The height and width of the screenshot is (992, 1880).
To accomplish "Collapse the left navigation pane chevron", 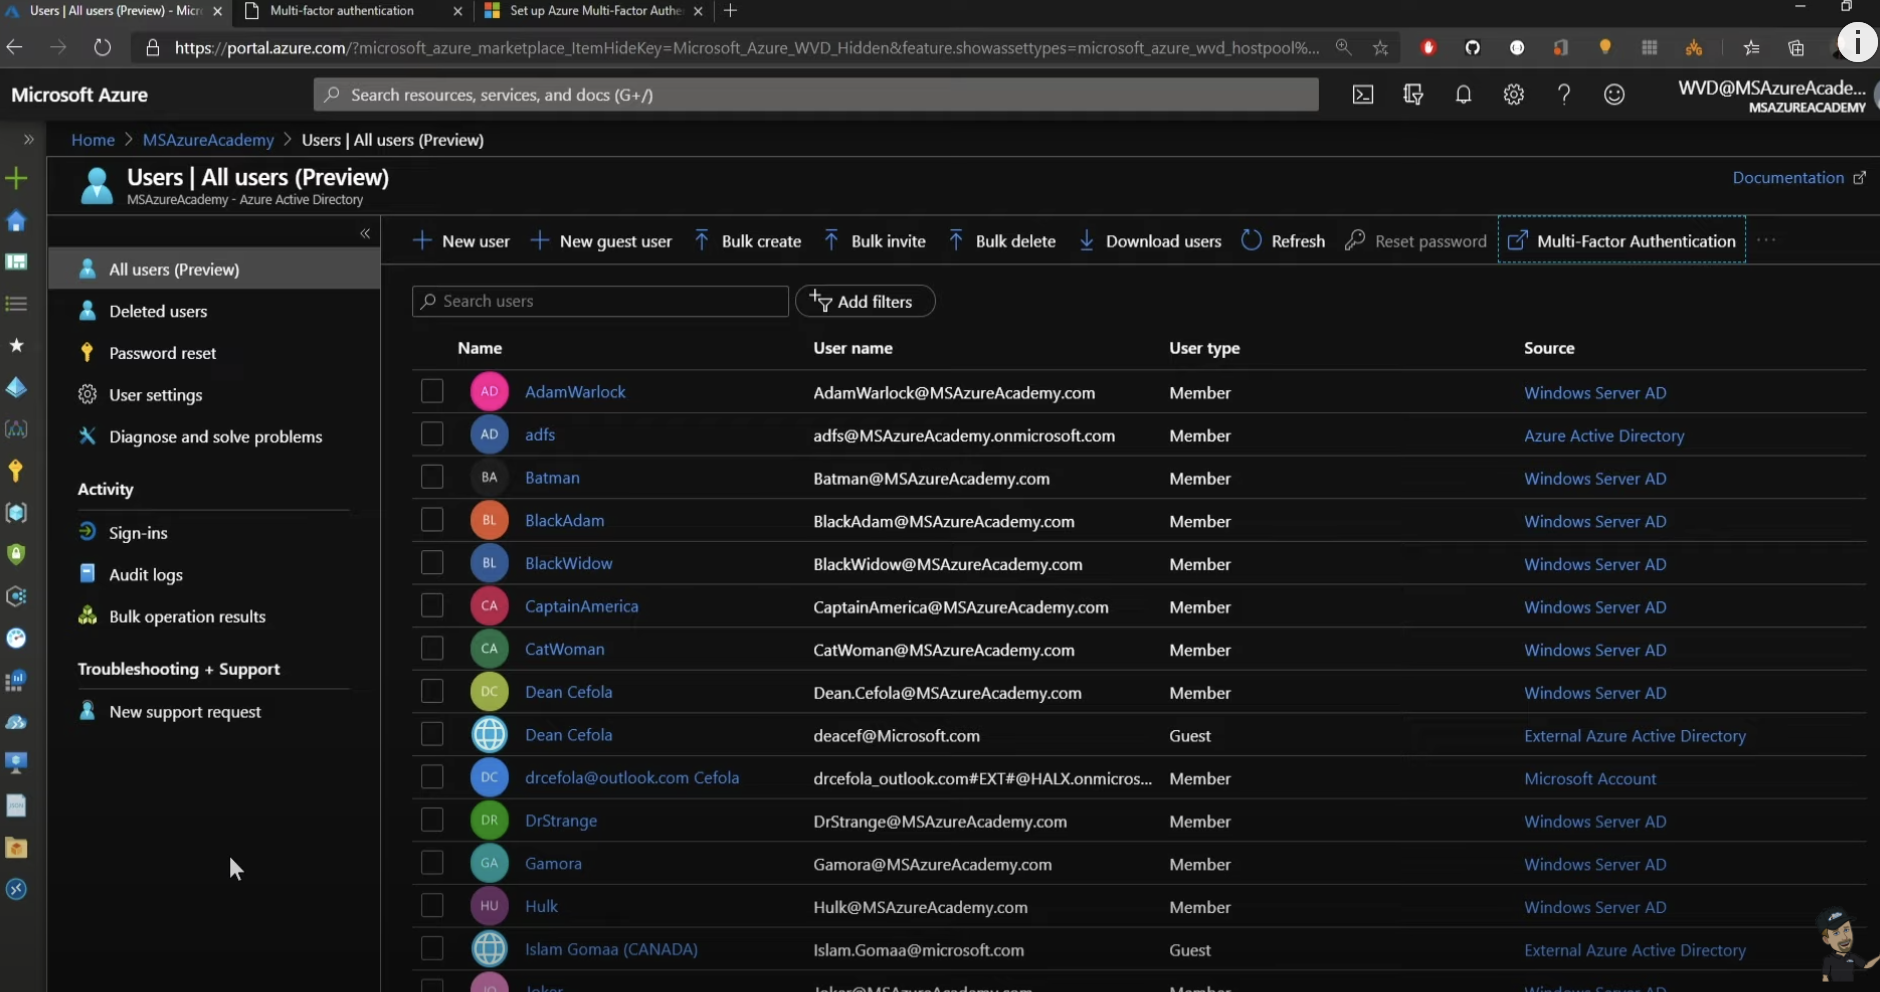I will click(365, 233).
